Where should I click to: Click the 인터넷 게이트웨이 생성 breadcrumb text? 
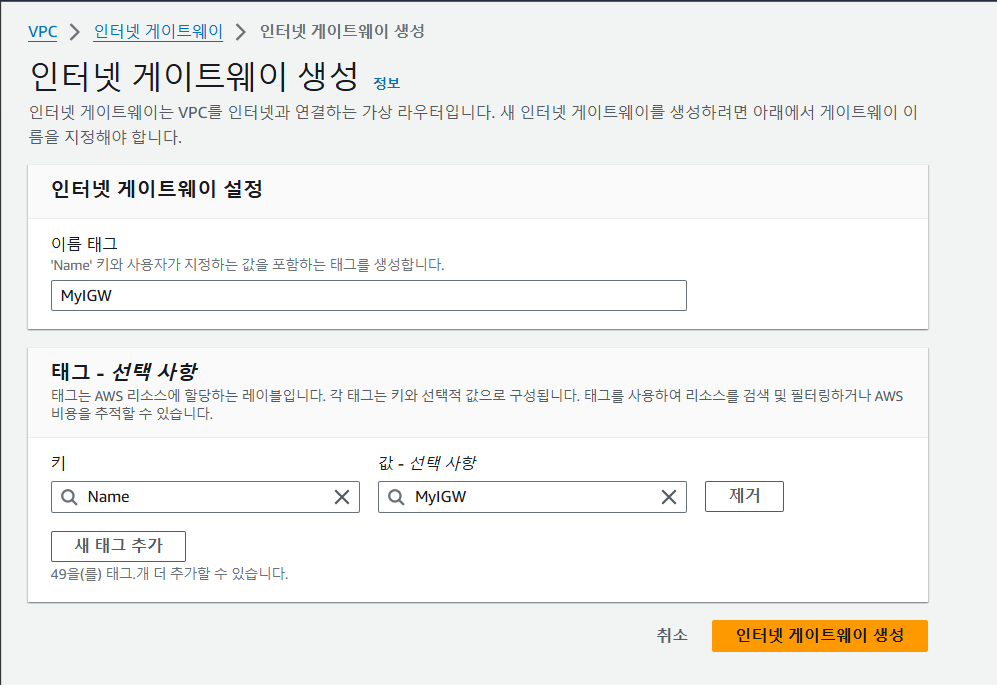(x=342, y=31)
